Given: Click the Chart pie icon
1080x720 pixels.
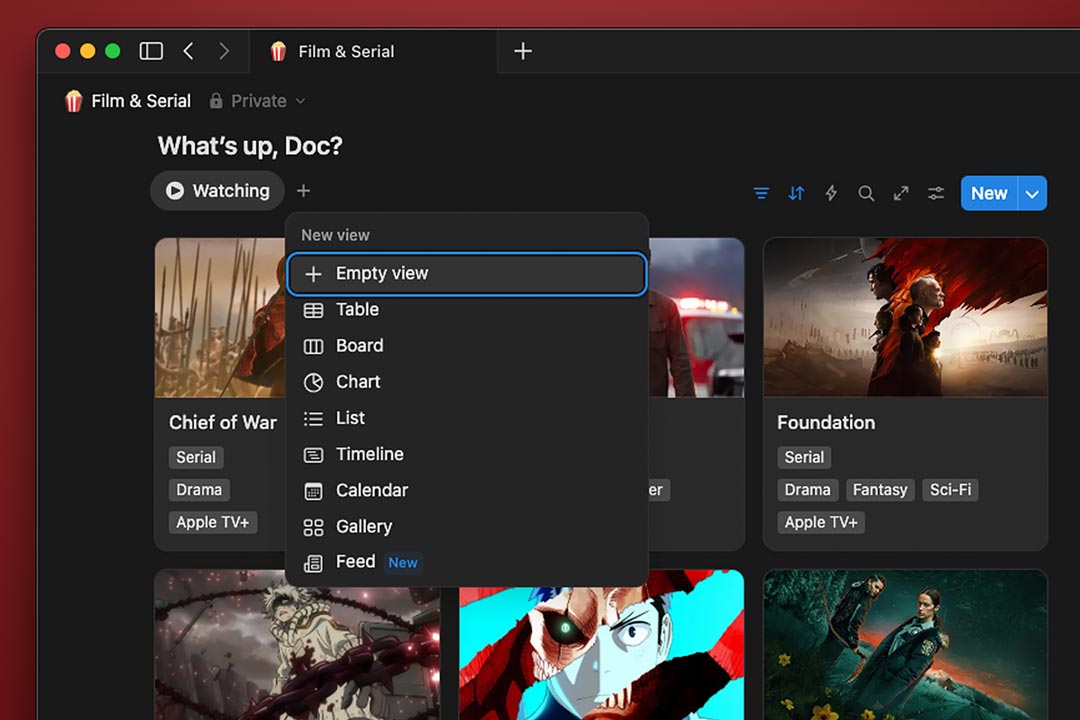Looking at the screenshot, I should [313, 382].
